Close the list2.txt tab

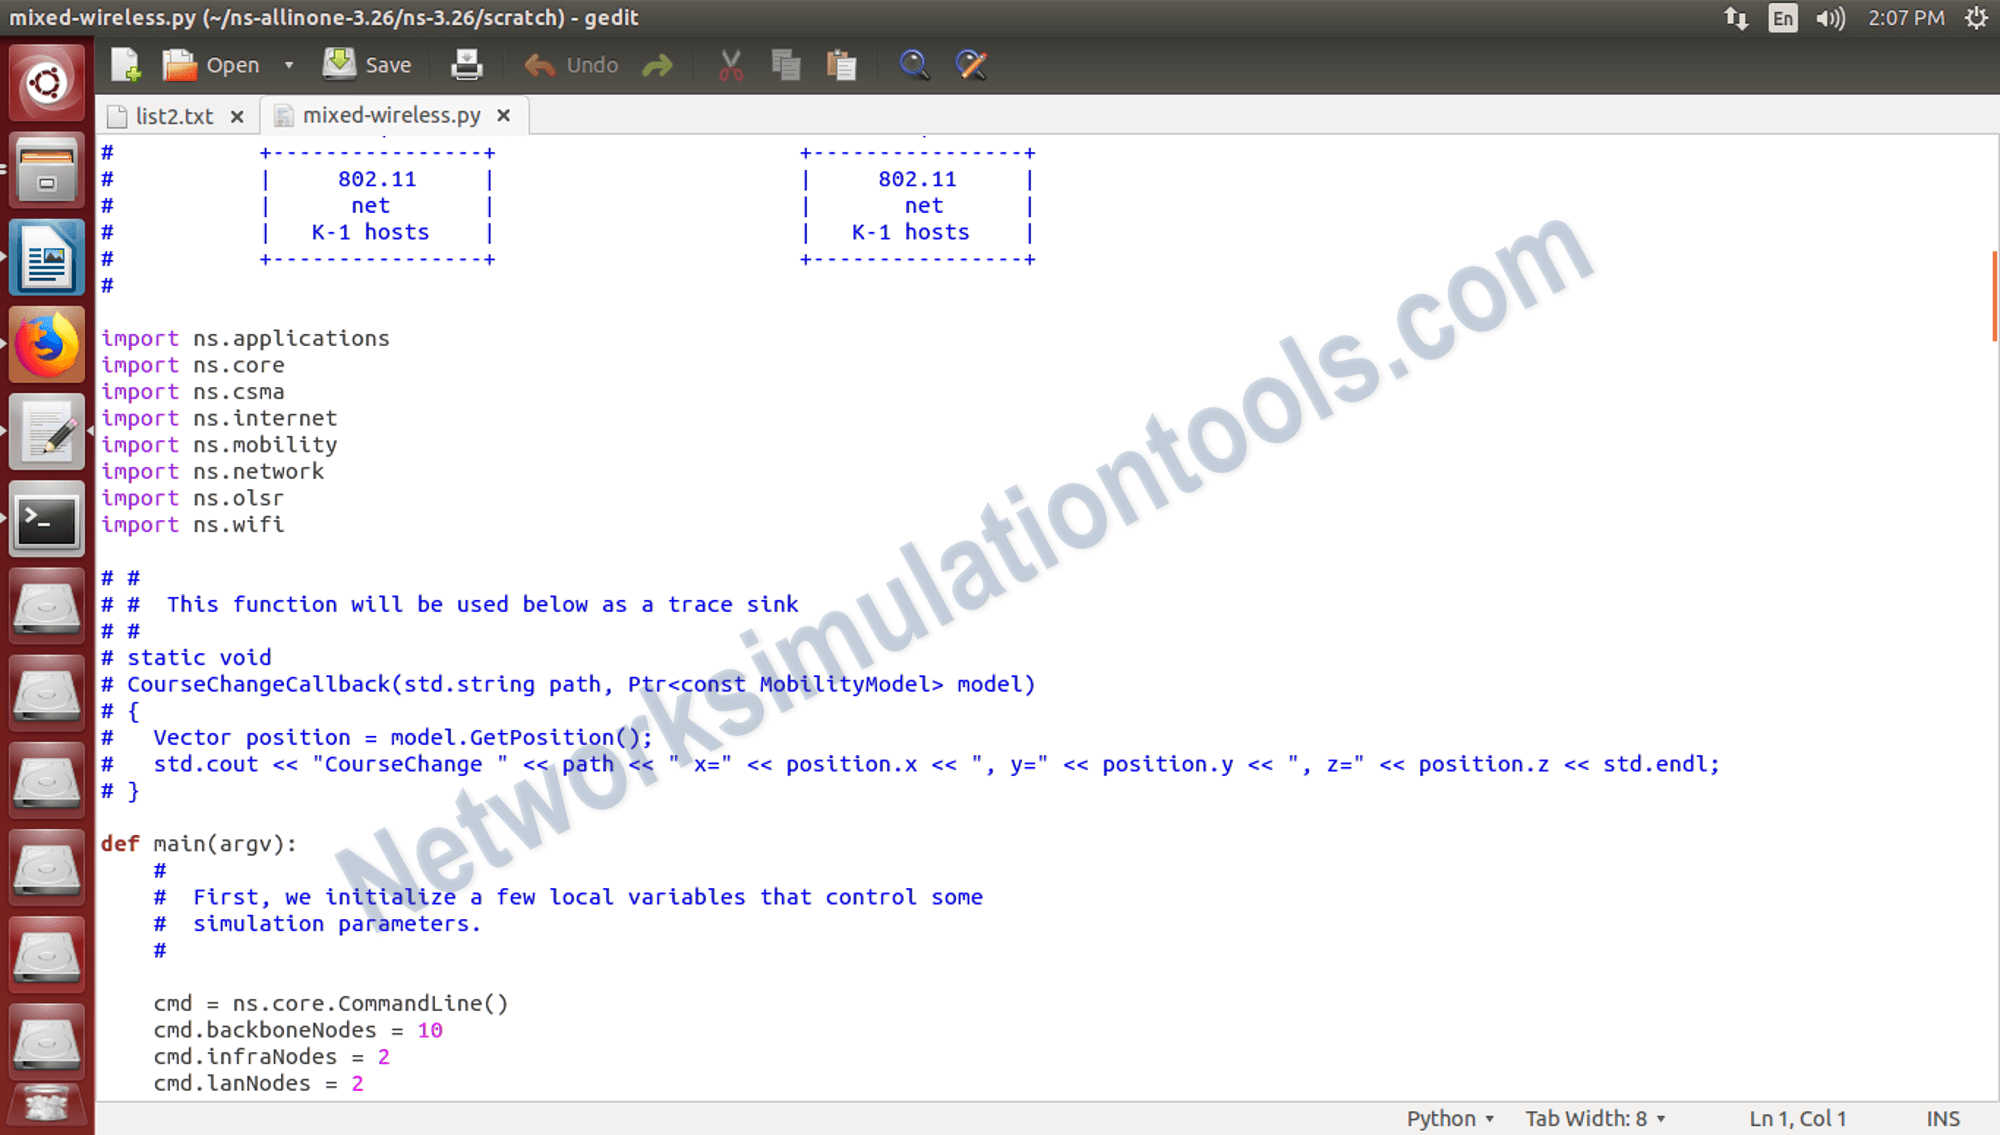click(237, 115)
